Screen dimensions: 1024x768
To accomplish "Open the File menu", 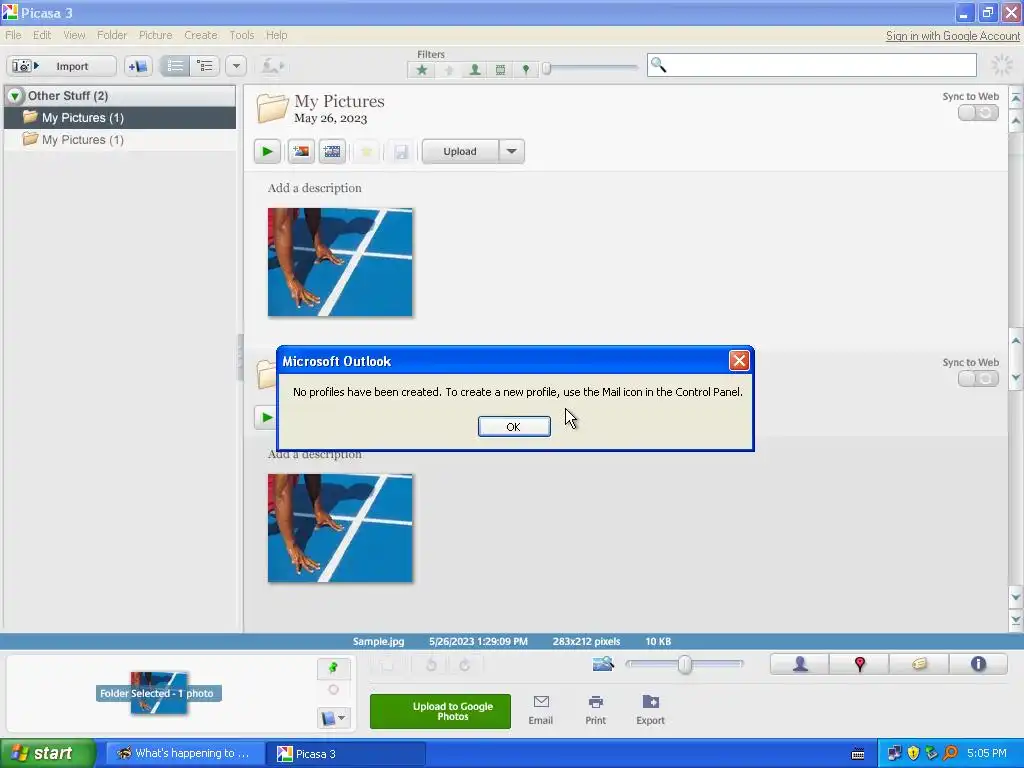I will (13, 35).
